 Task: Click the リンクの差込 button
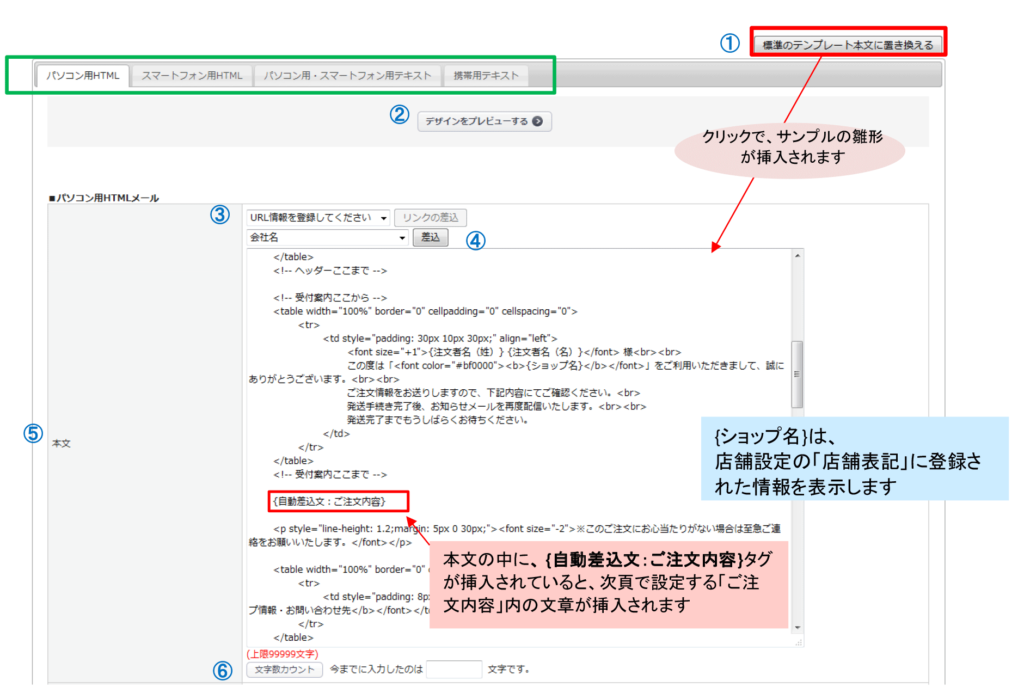click(x=430, y=217)
